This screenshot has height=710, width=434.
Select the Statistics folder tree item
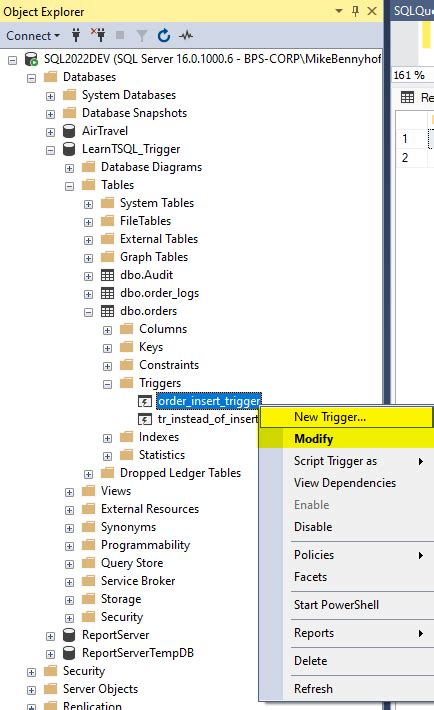[162, 455]
